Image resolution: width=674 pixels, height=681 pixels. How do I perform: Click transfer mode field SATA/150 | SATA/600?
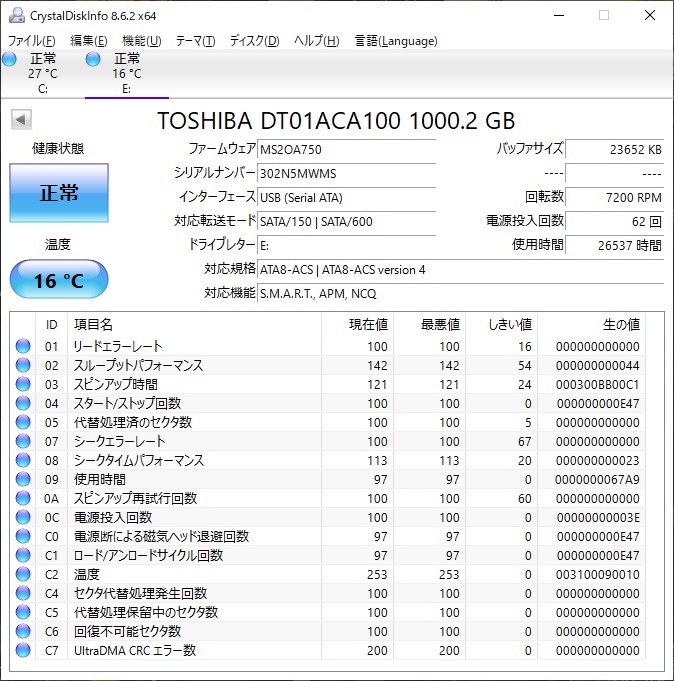347,221
